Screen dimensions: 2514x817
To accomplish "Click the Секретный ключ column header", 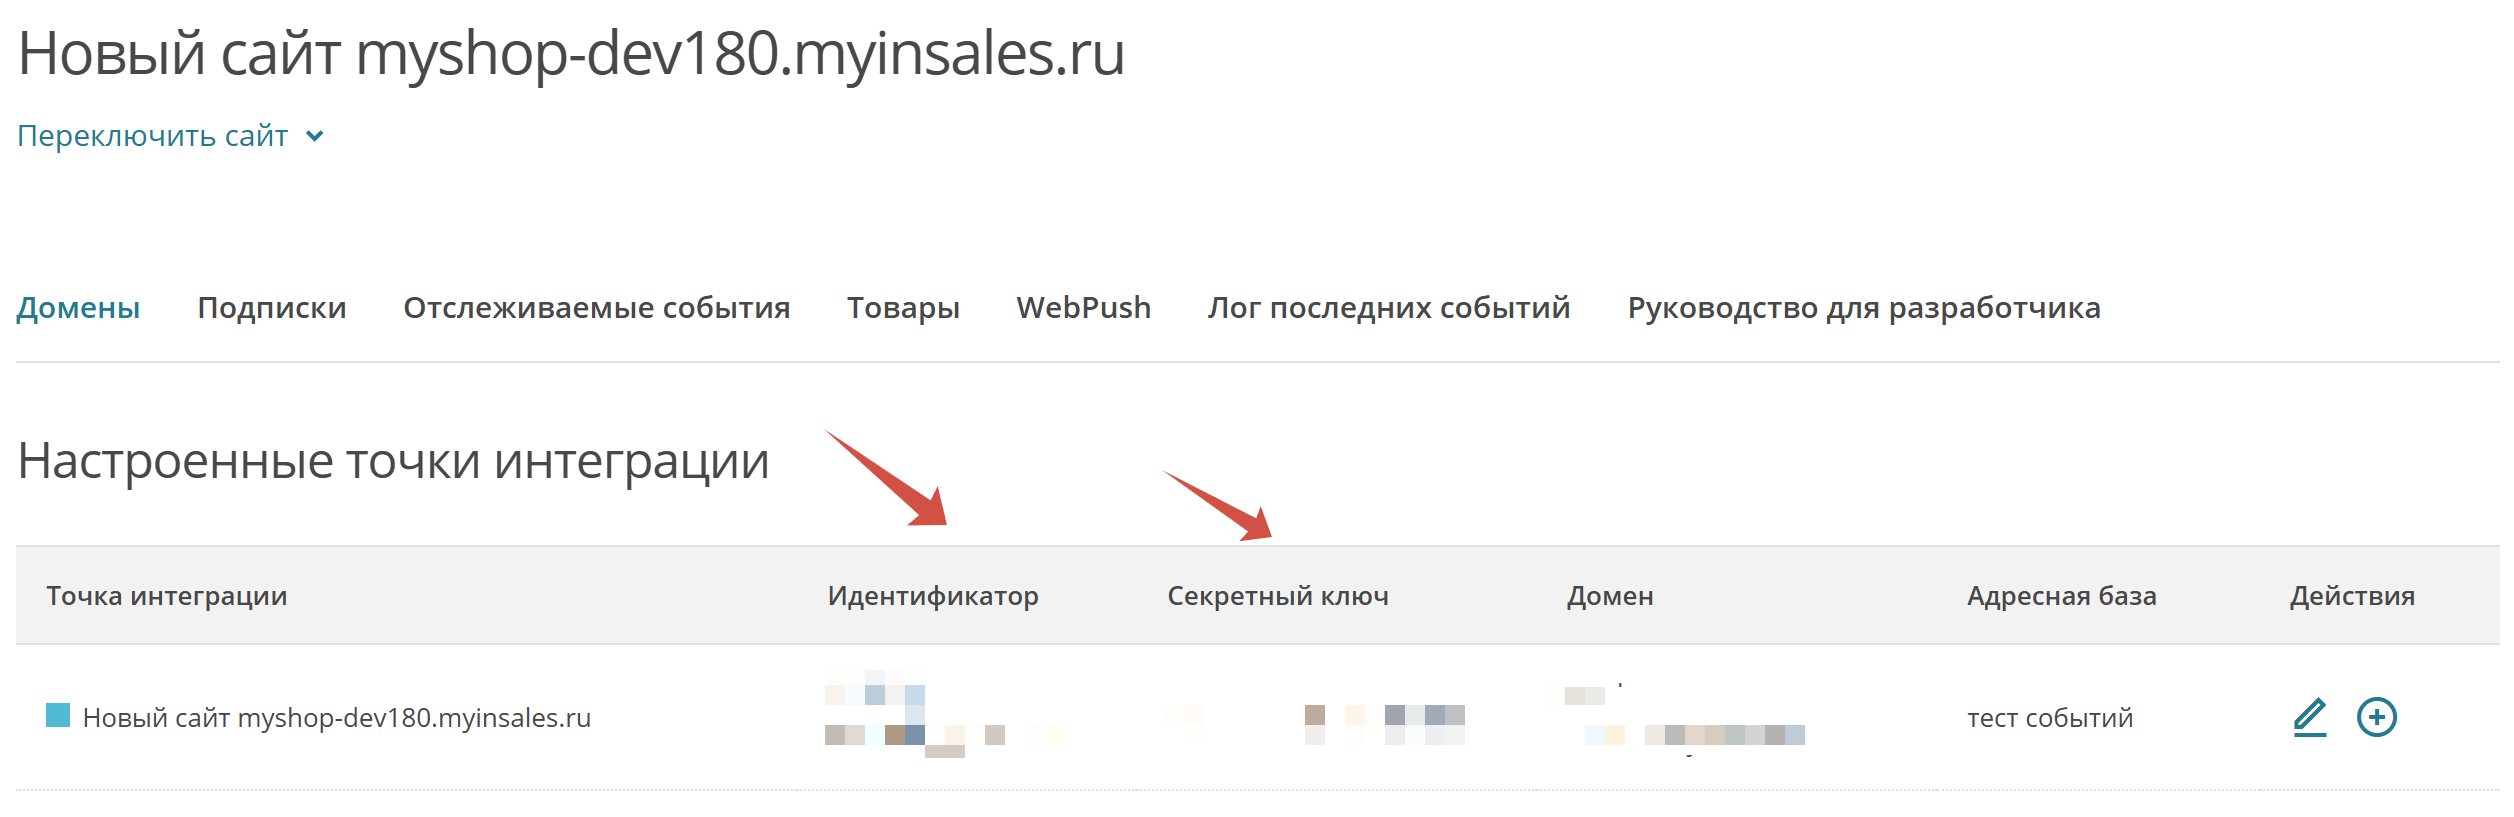I will point(1278,596).
